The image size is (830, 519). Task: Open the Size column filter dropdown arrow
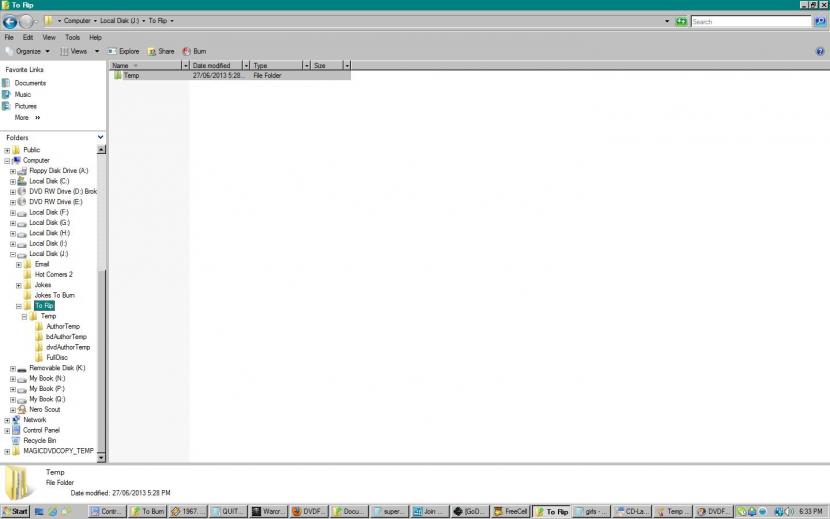pyautogui.click(x=347, y=65)
